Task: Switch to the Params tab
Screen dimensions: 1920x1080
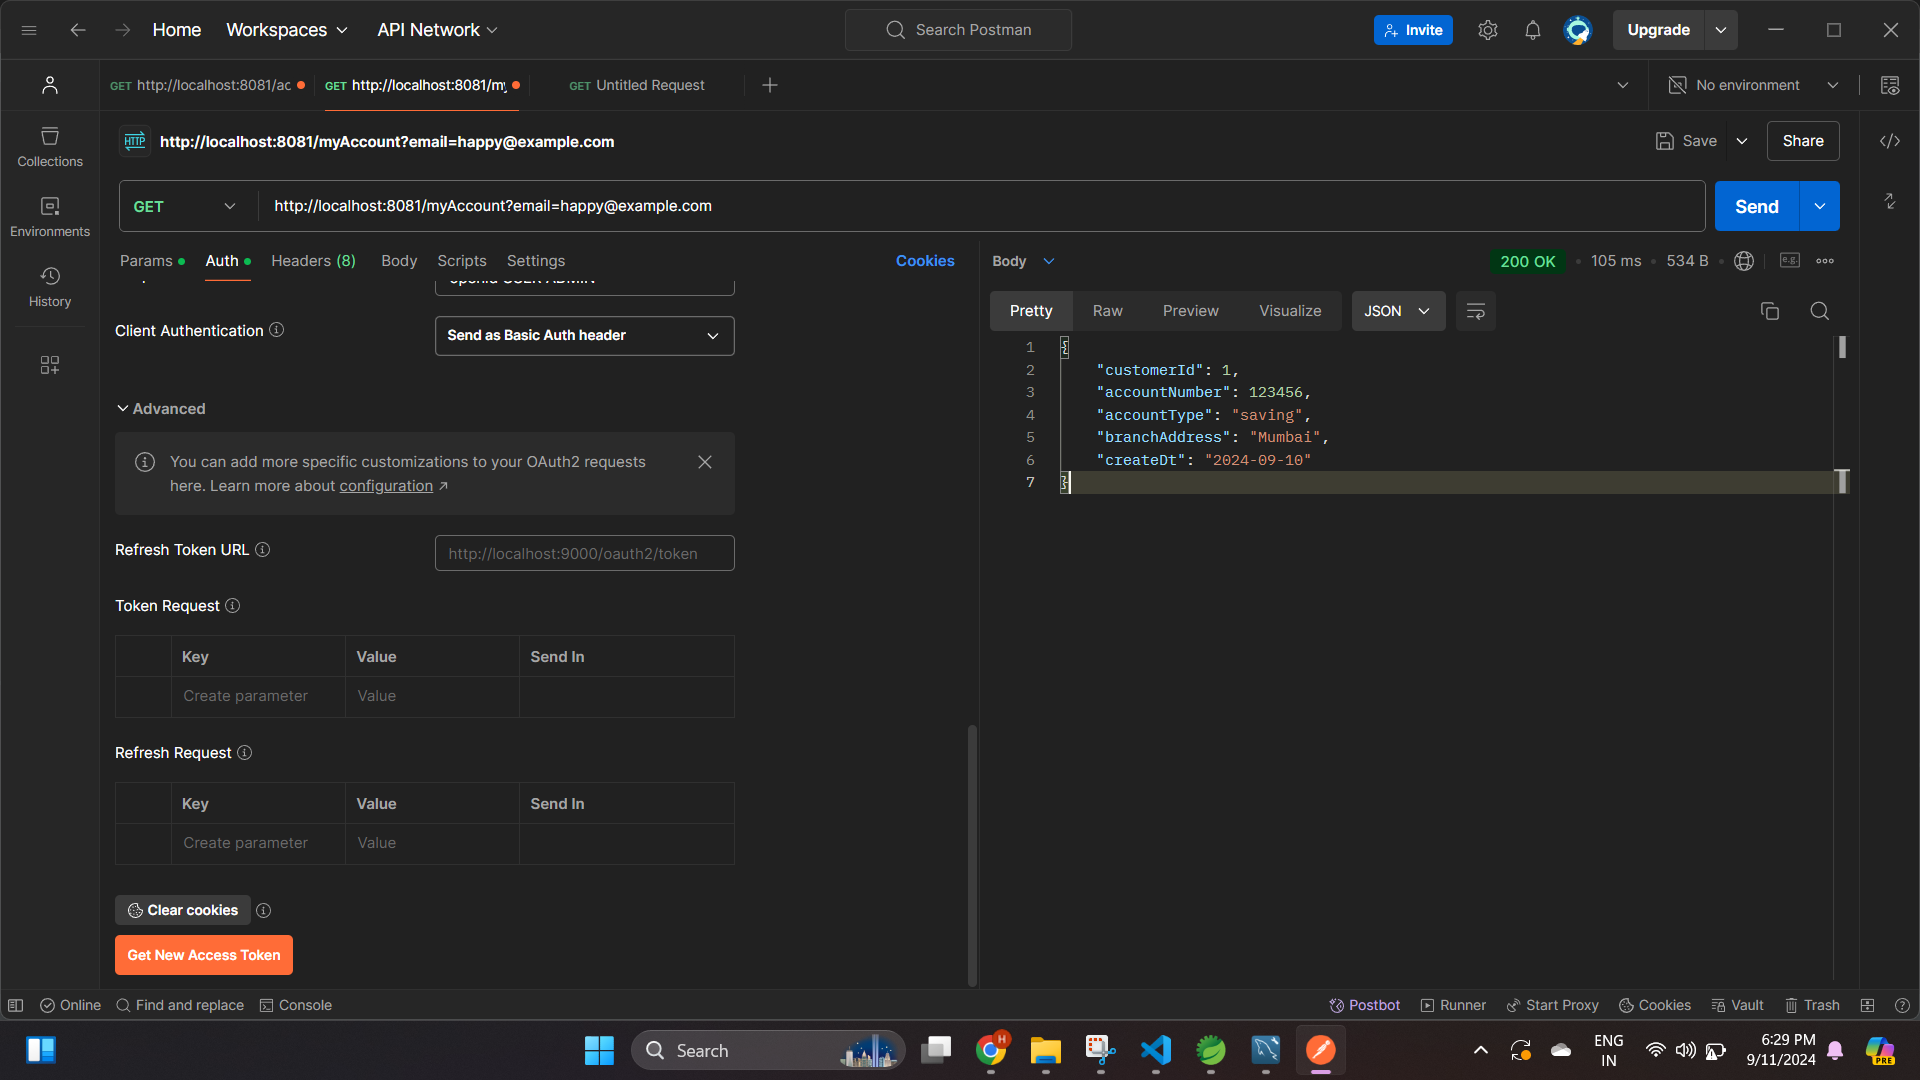Action: 152,261
